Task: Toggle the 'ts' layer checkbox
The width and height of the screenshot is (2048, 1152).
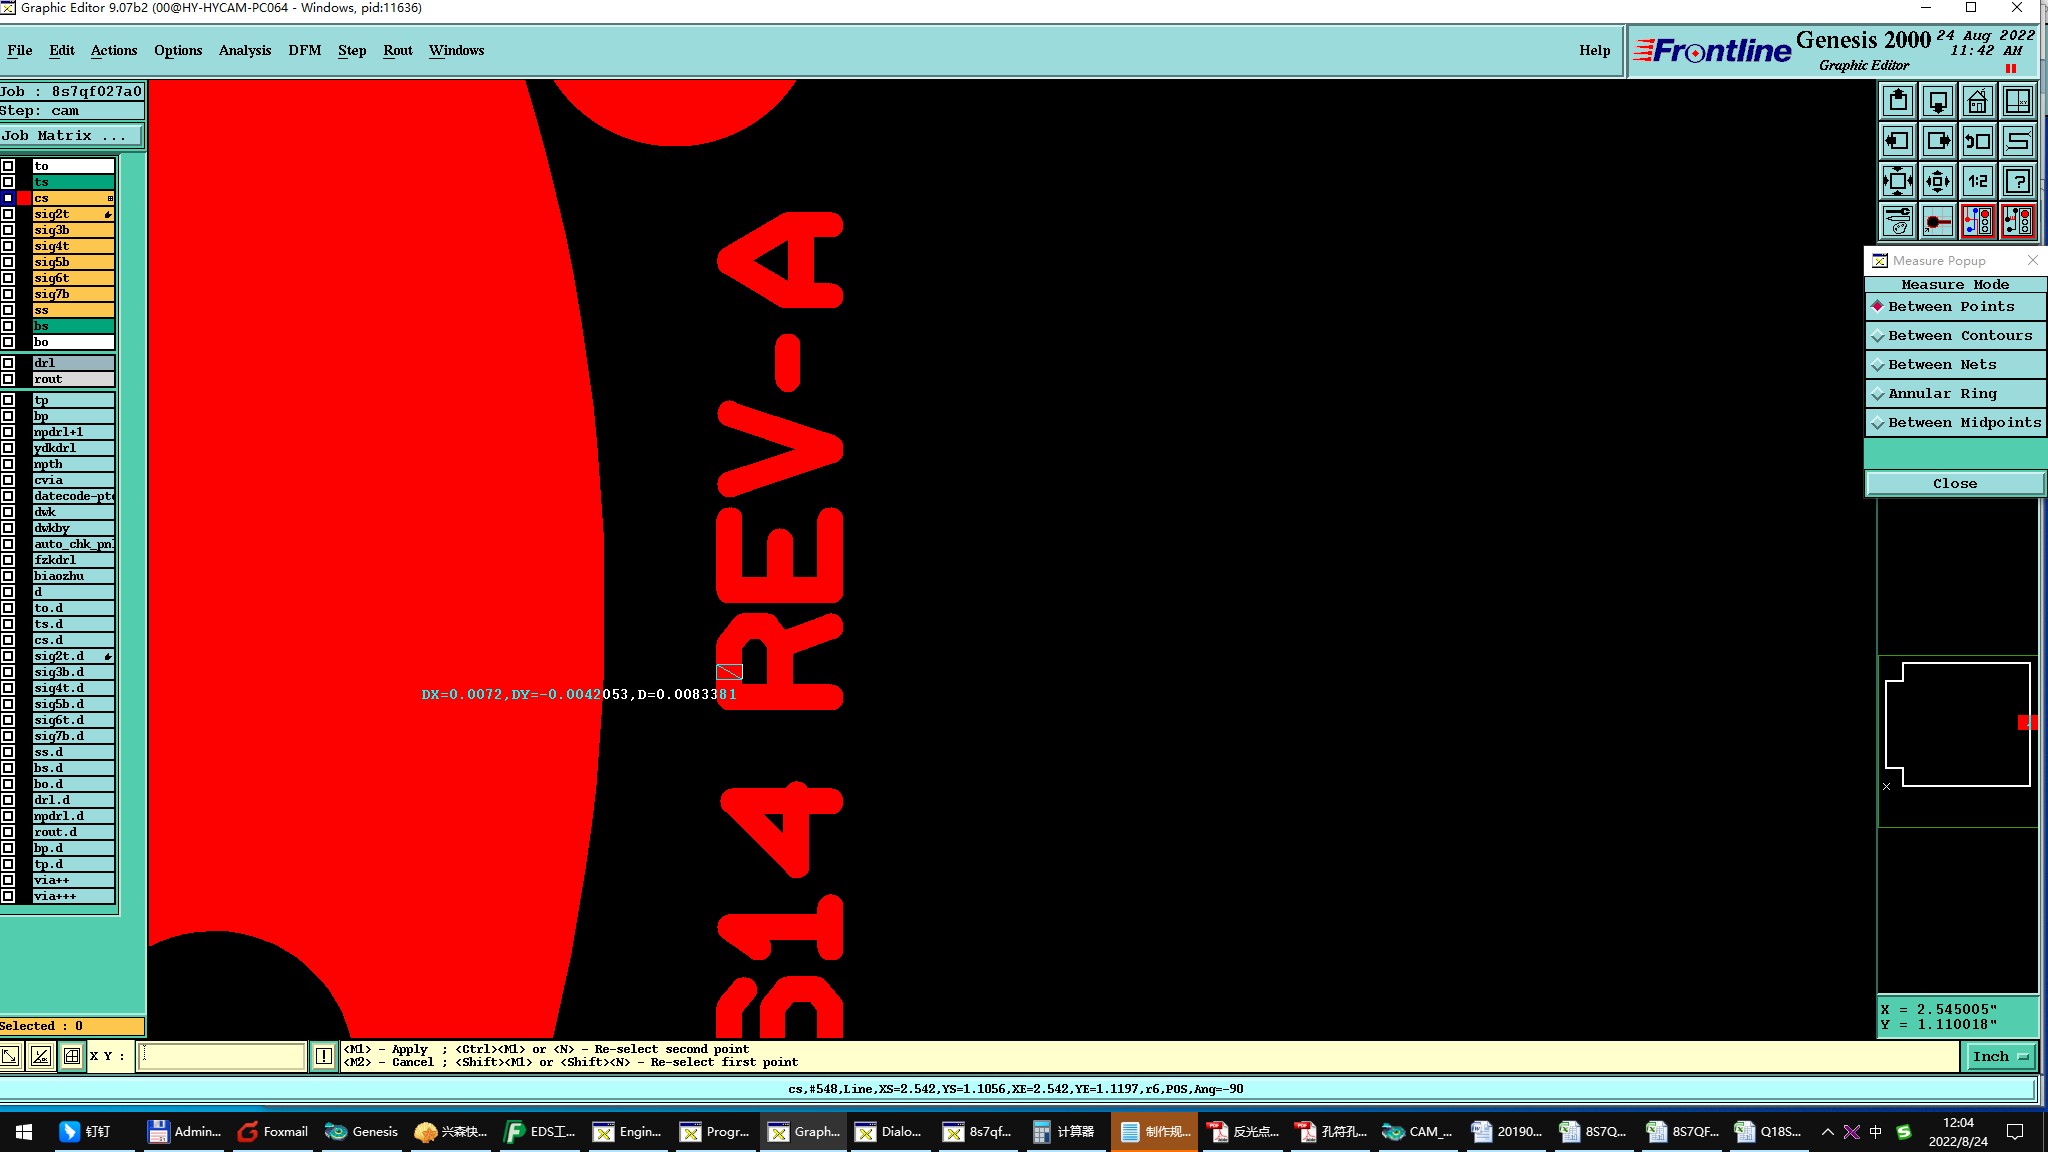Action: point(8,182)
